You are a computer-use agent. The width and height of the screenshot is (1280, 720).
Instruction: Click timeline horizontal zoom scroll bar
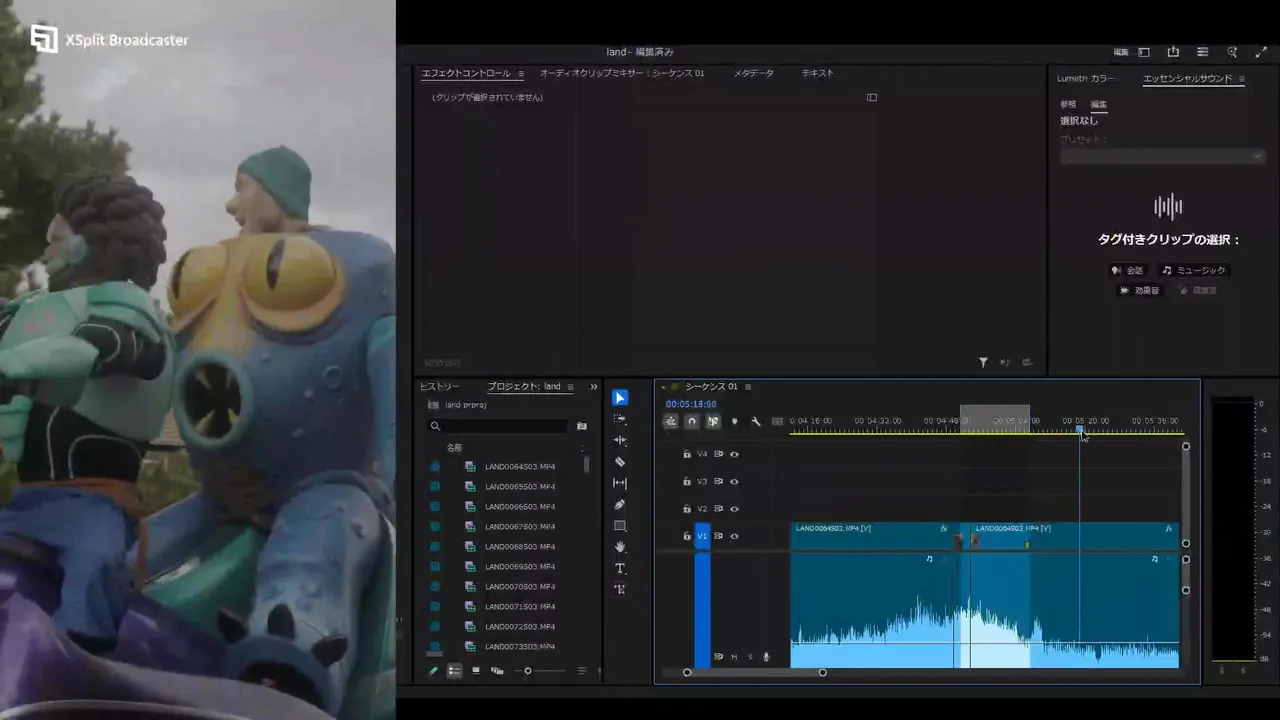(755, 672)
